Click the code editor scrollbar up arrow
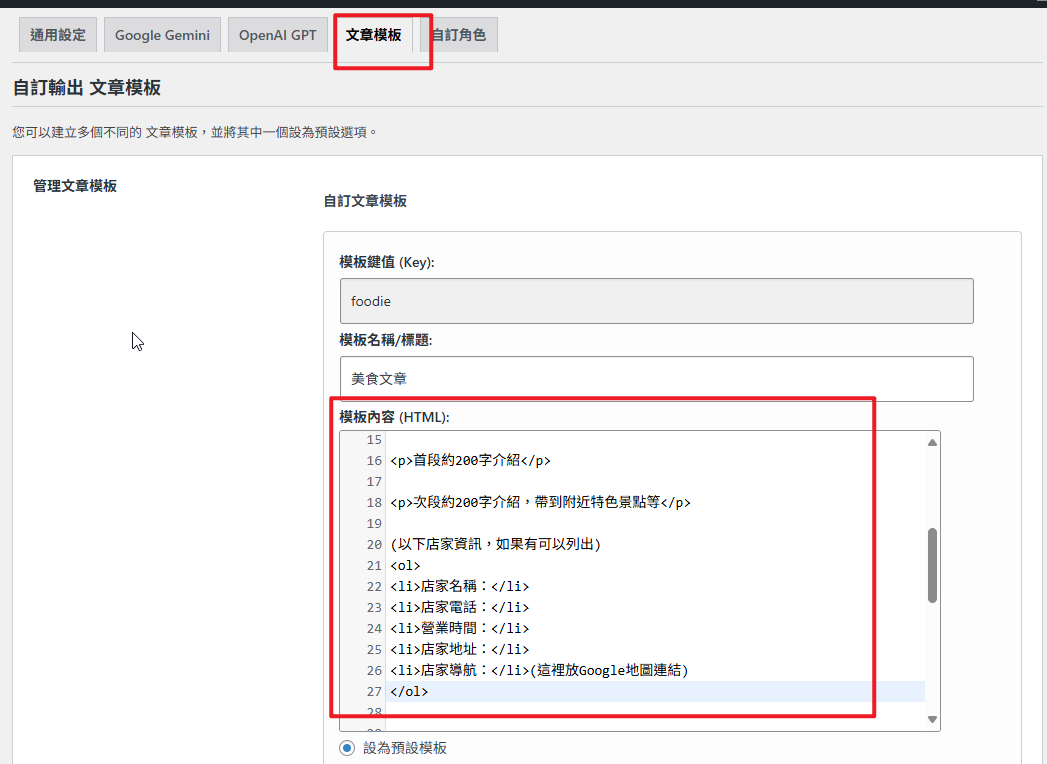This screenshot has height=764, width=1047. point(932,442)
